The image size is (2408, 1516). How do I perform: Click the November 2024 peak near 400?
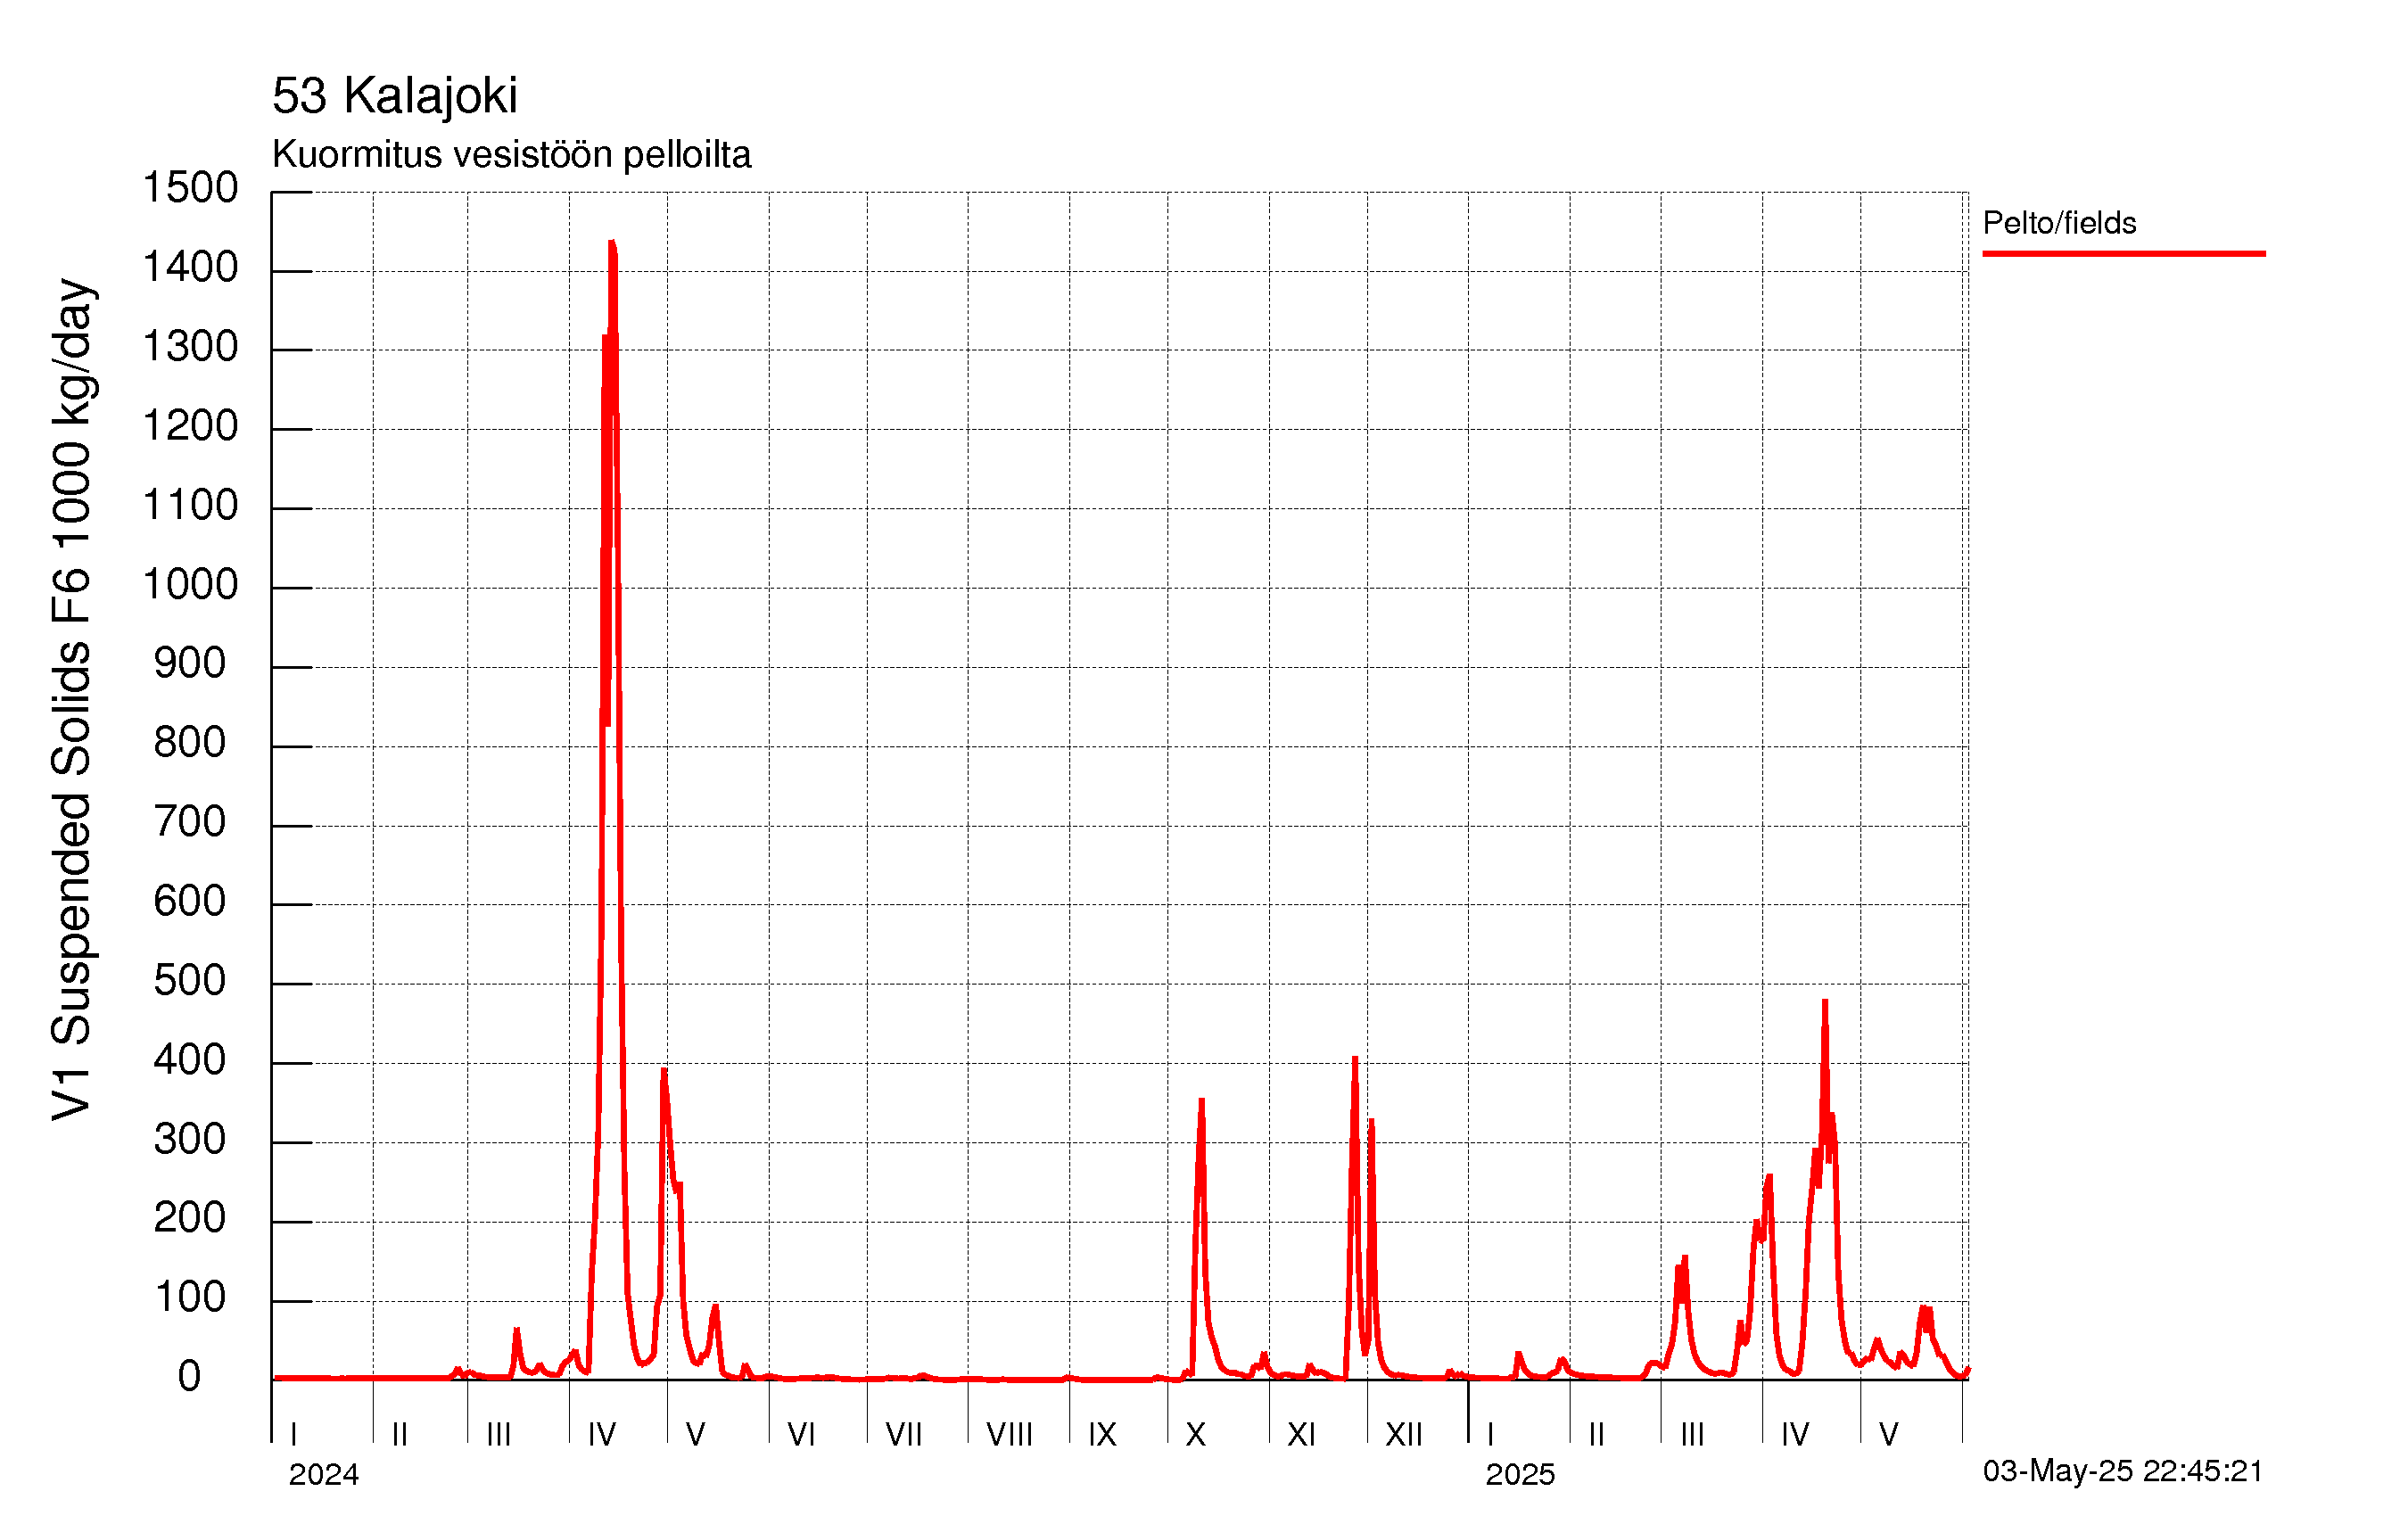[x=1355, y=1058]
